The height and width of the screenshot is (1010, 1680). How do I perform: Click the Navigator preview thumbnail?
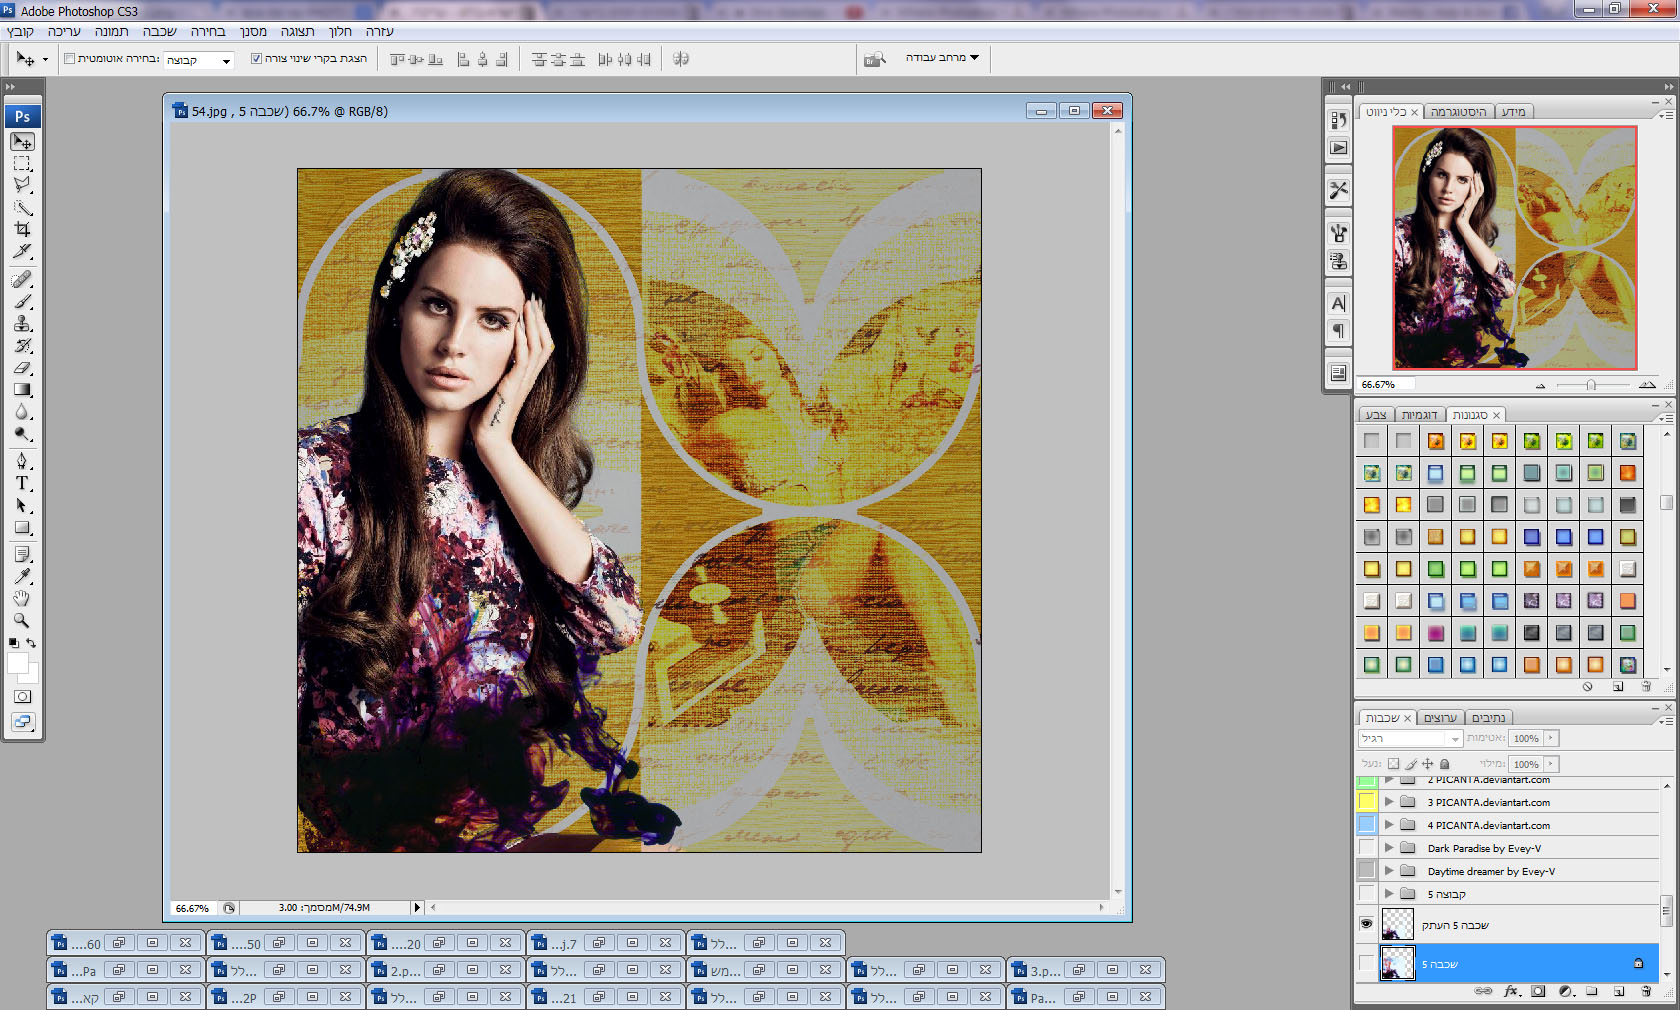[x=1514, y=247]
